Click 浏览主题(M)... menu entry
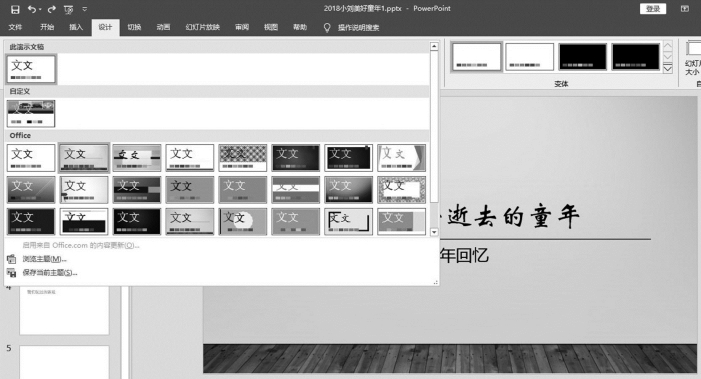701x379 pixels. point(44,259)
